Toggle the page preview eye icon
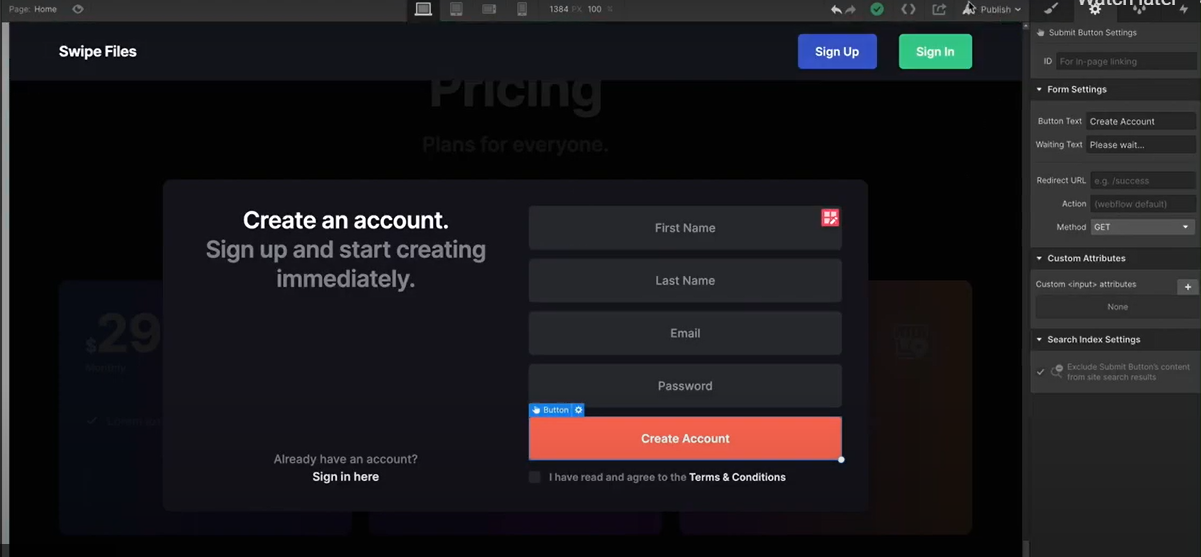The height and width of the screenshot is (557, 1201). [78, 9]
